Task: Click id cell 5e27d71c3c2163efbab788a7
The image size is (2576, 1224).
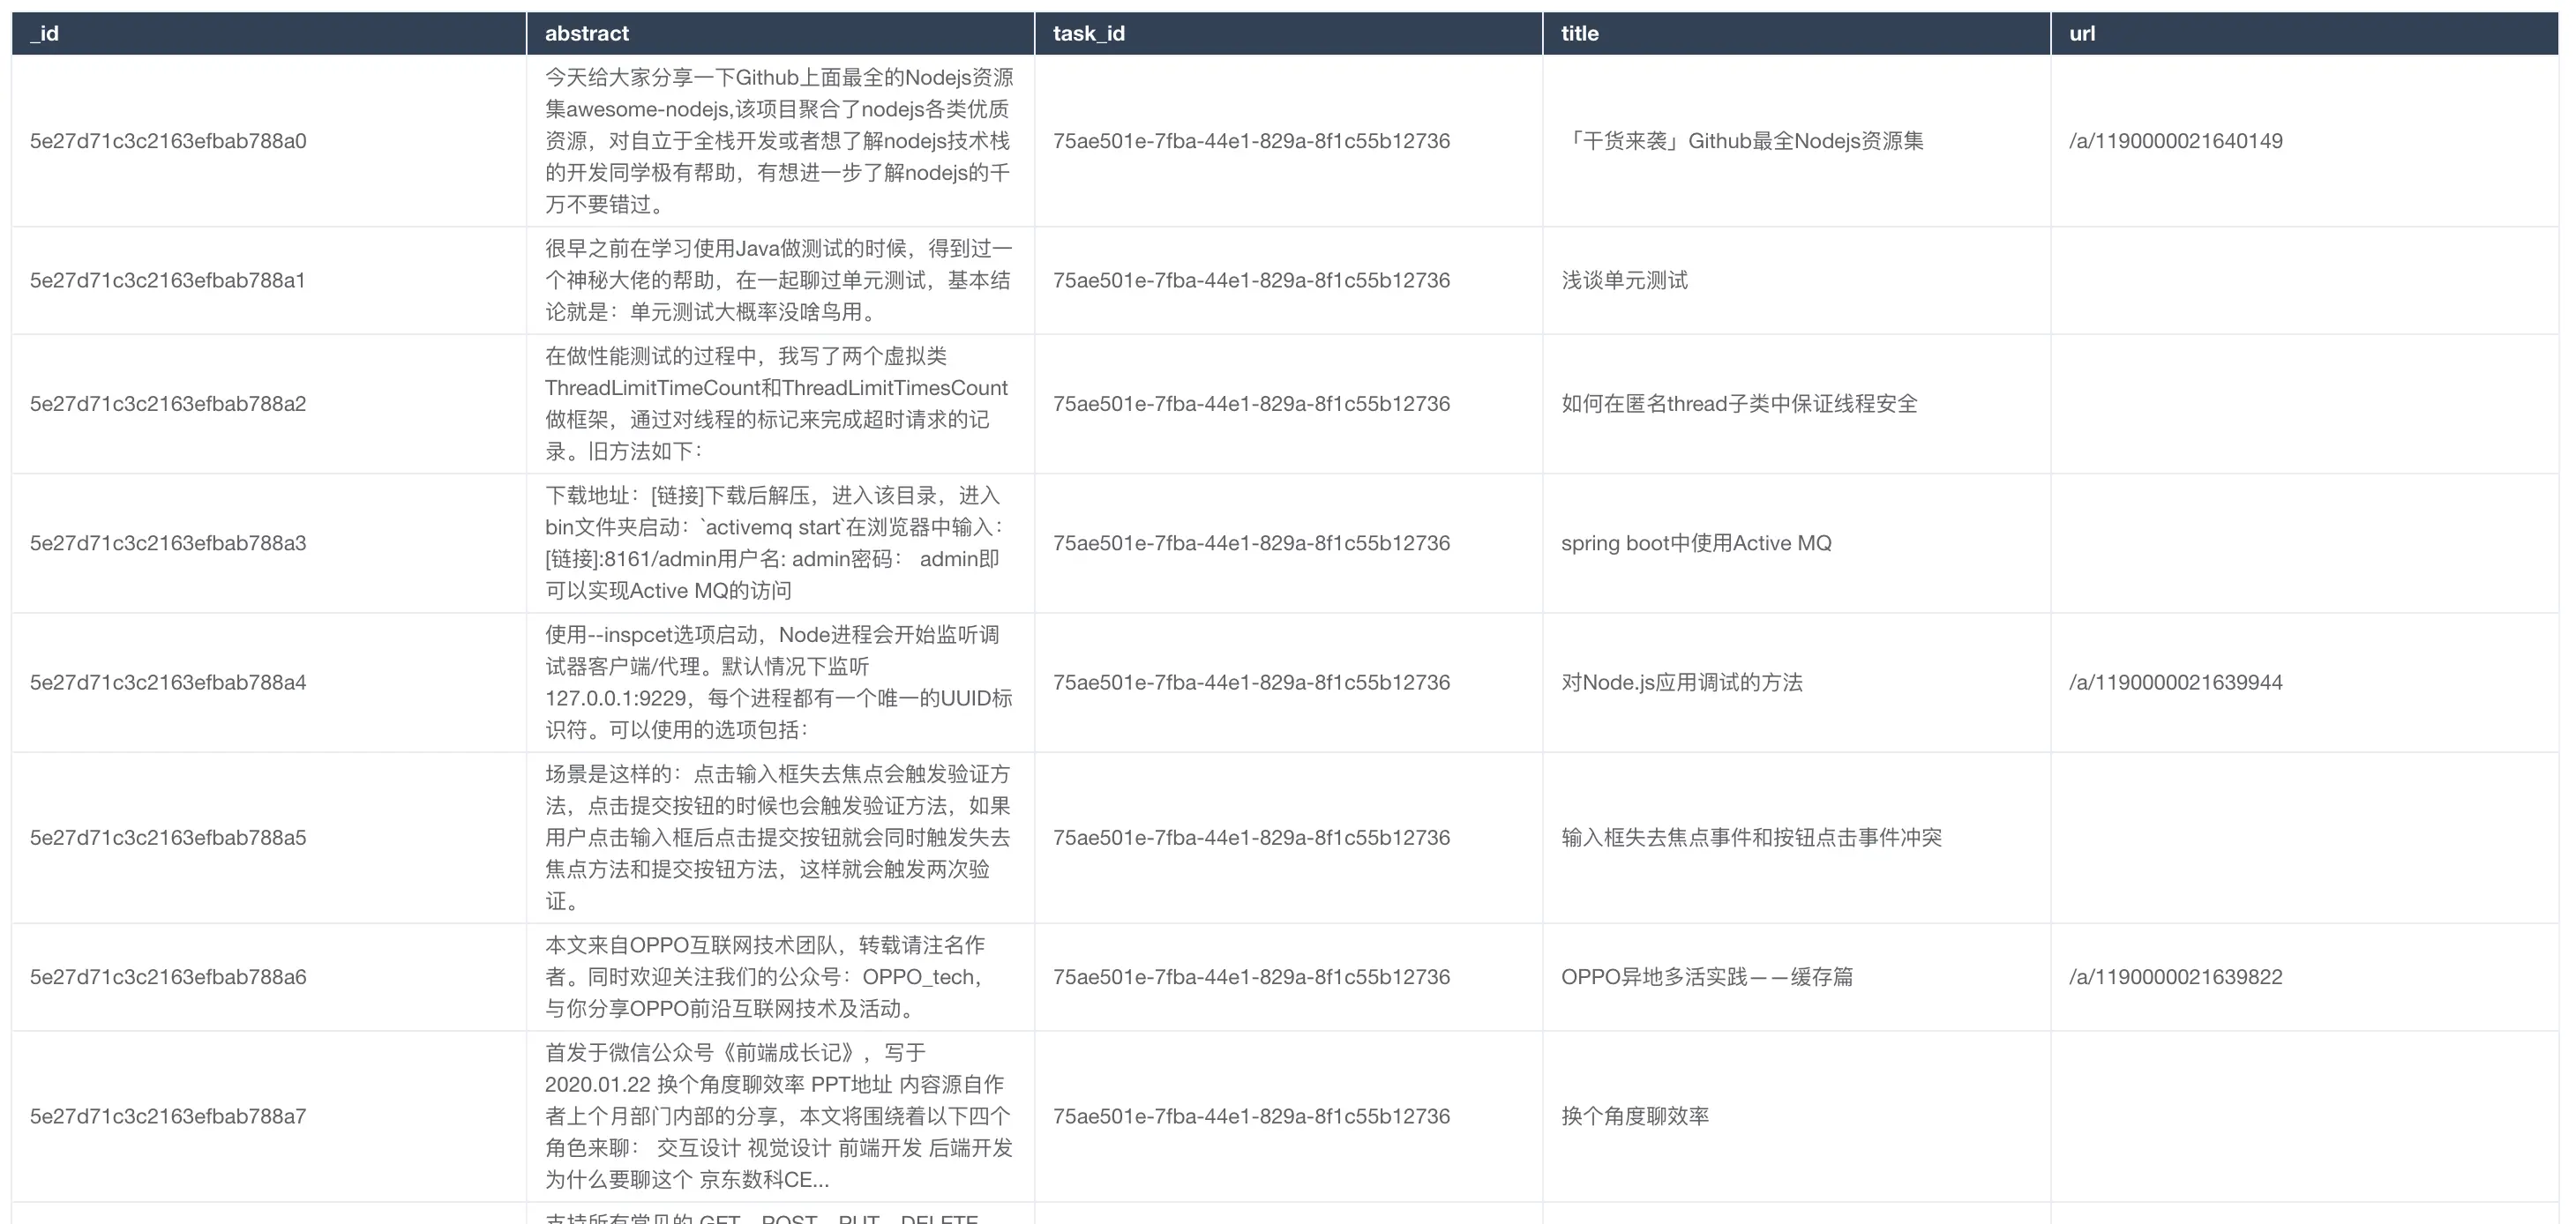Action: pos(168,1116)
